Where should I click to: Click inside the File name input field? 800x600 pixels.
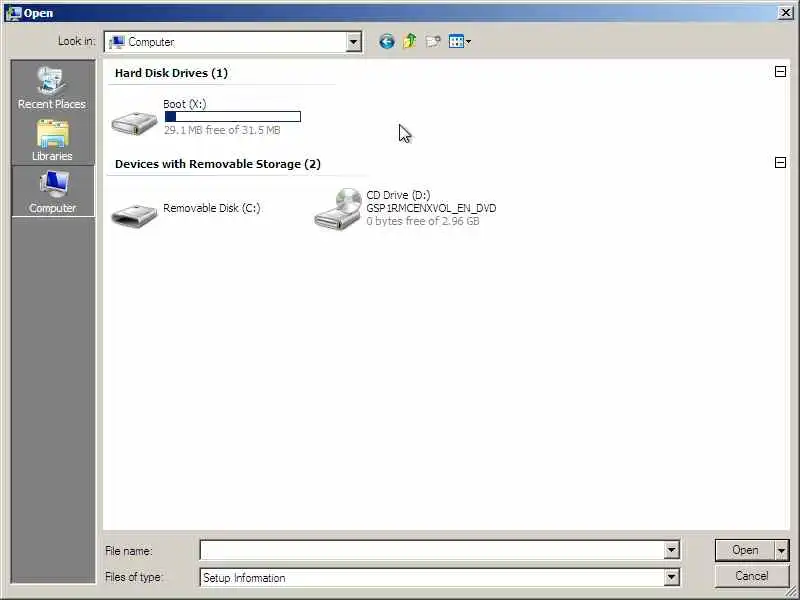click(433, 550)
